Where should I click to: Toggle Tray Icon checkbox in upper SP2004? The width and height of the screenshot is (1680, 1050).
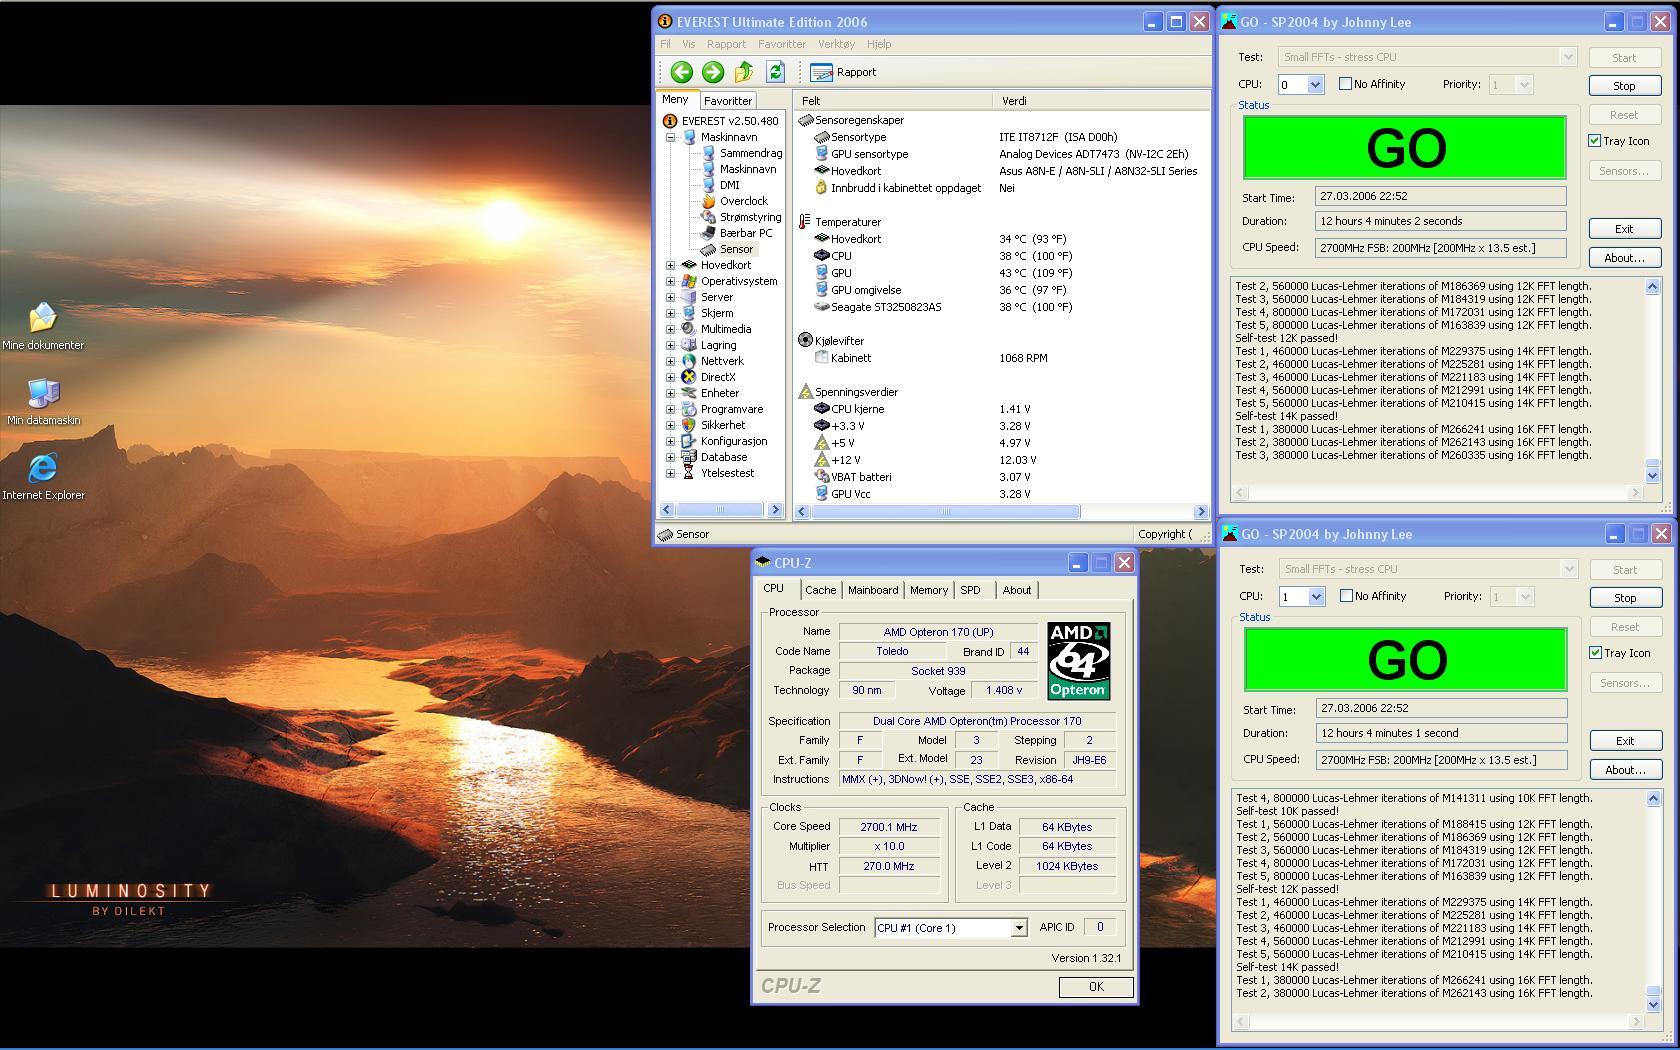coord(1595,141)
